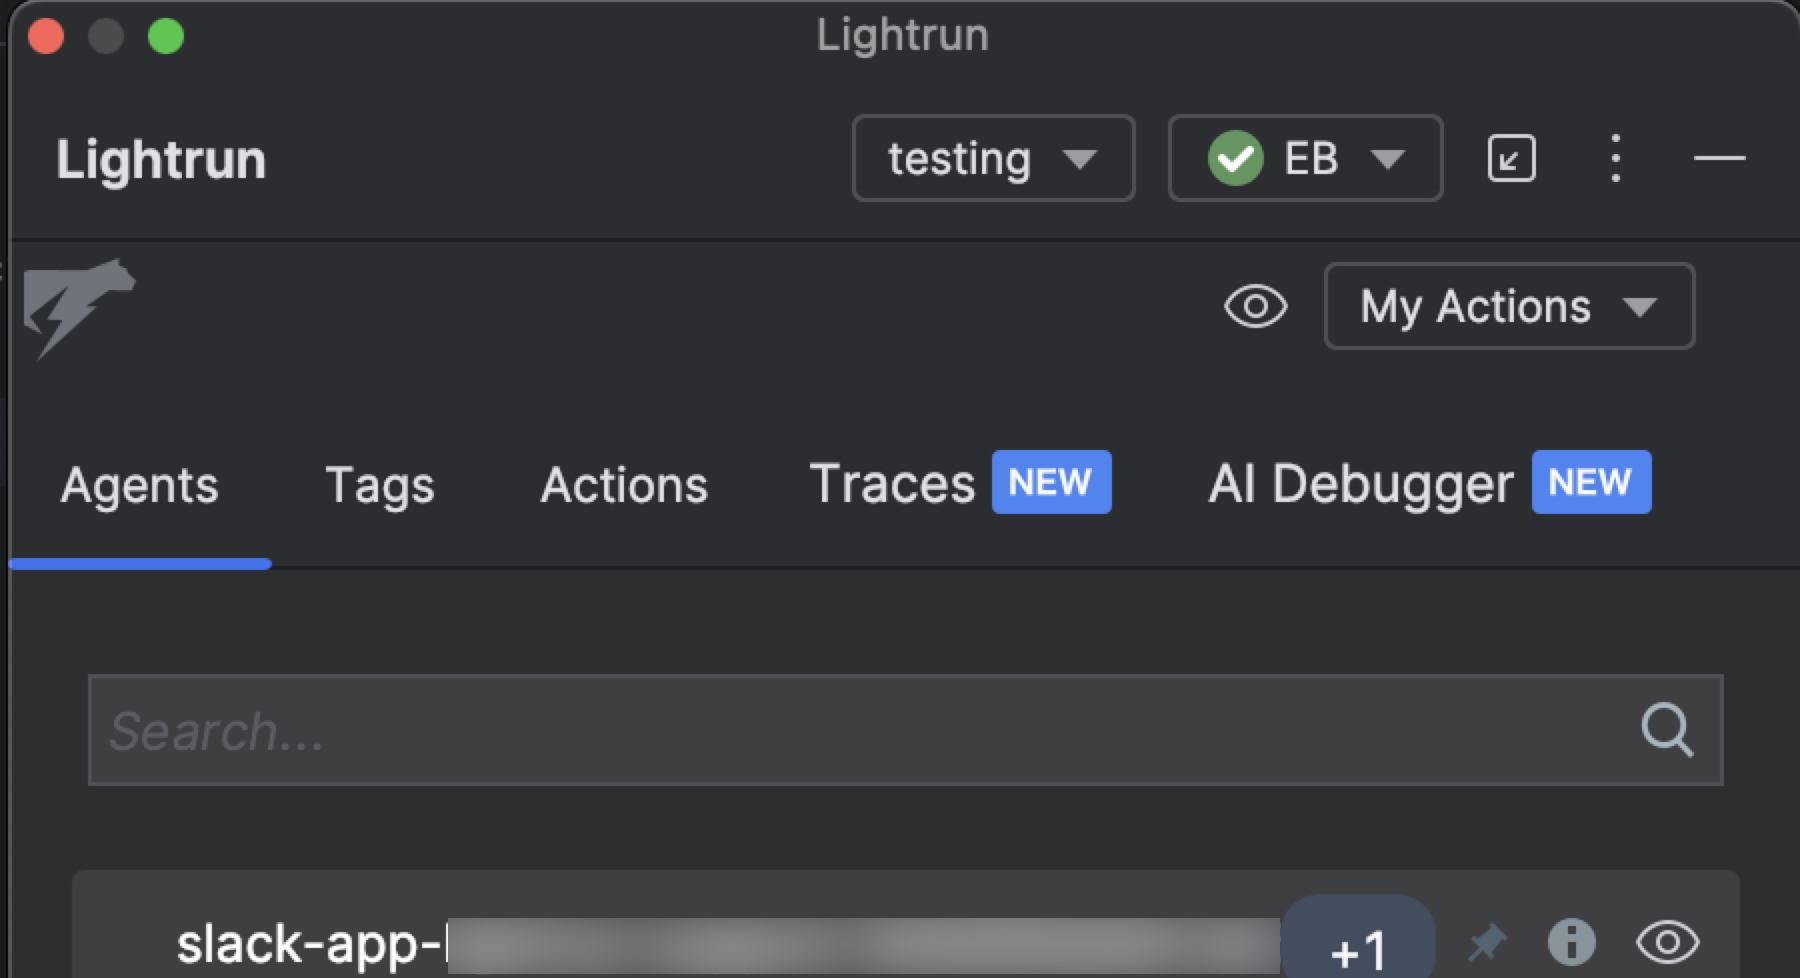Click the Lightrun lightning cat logo

(x=78, y=306)
